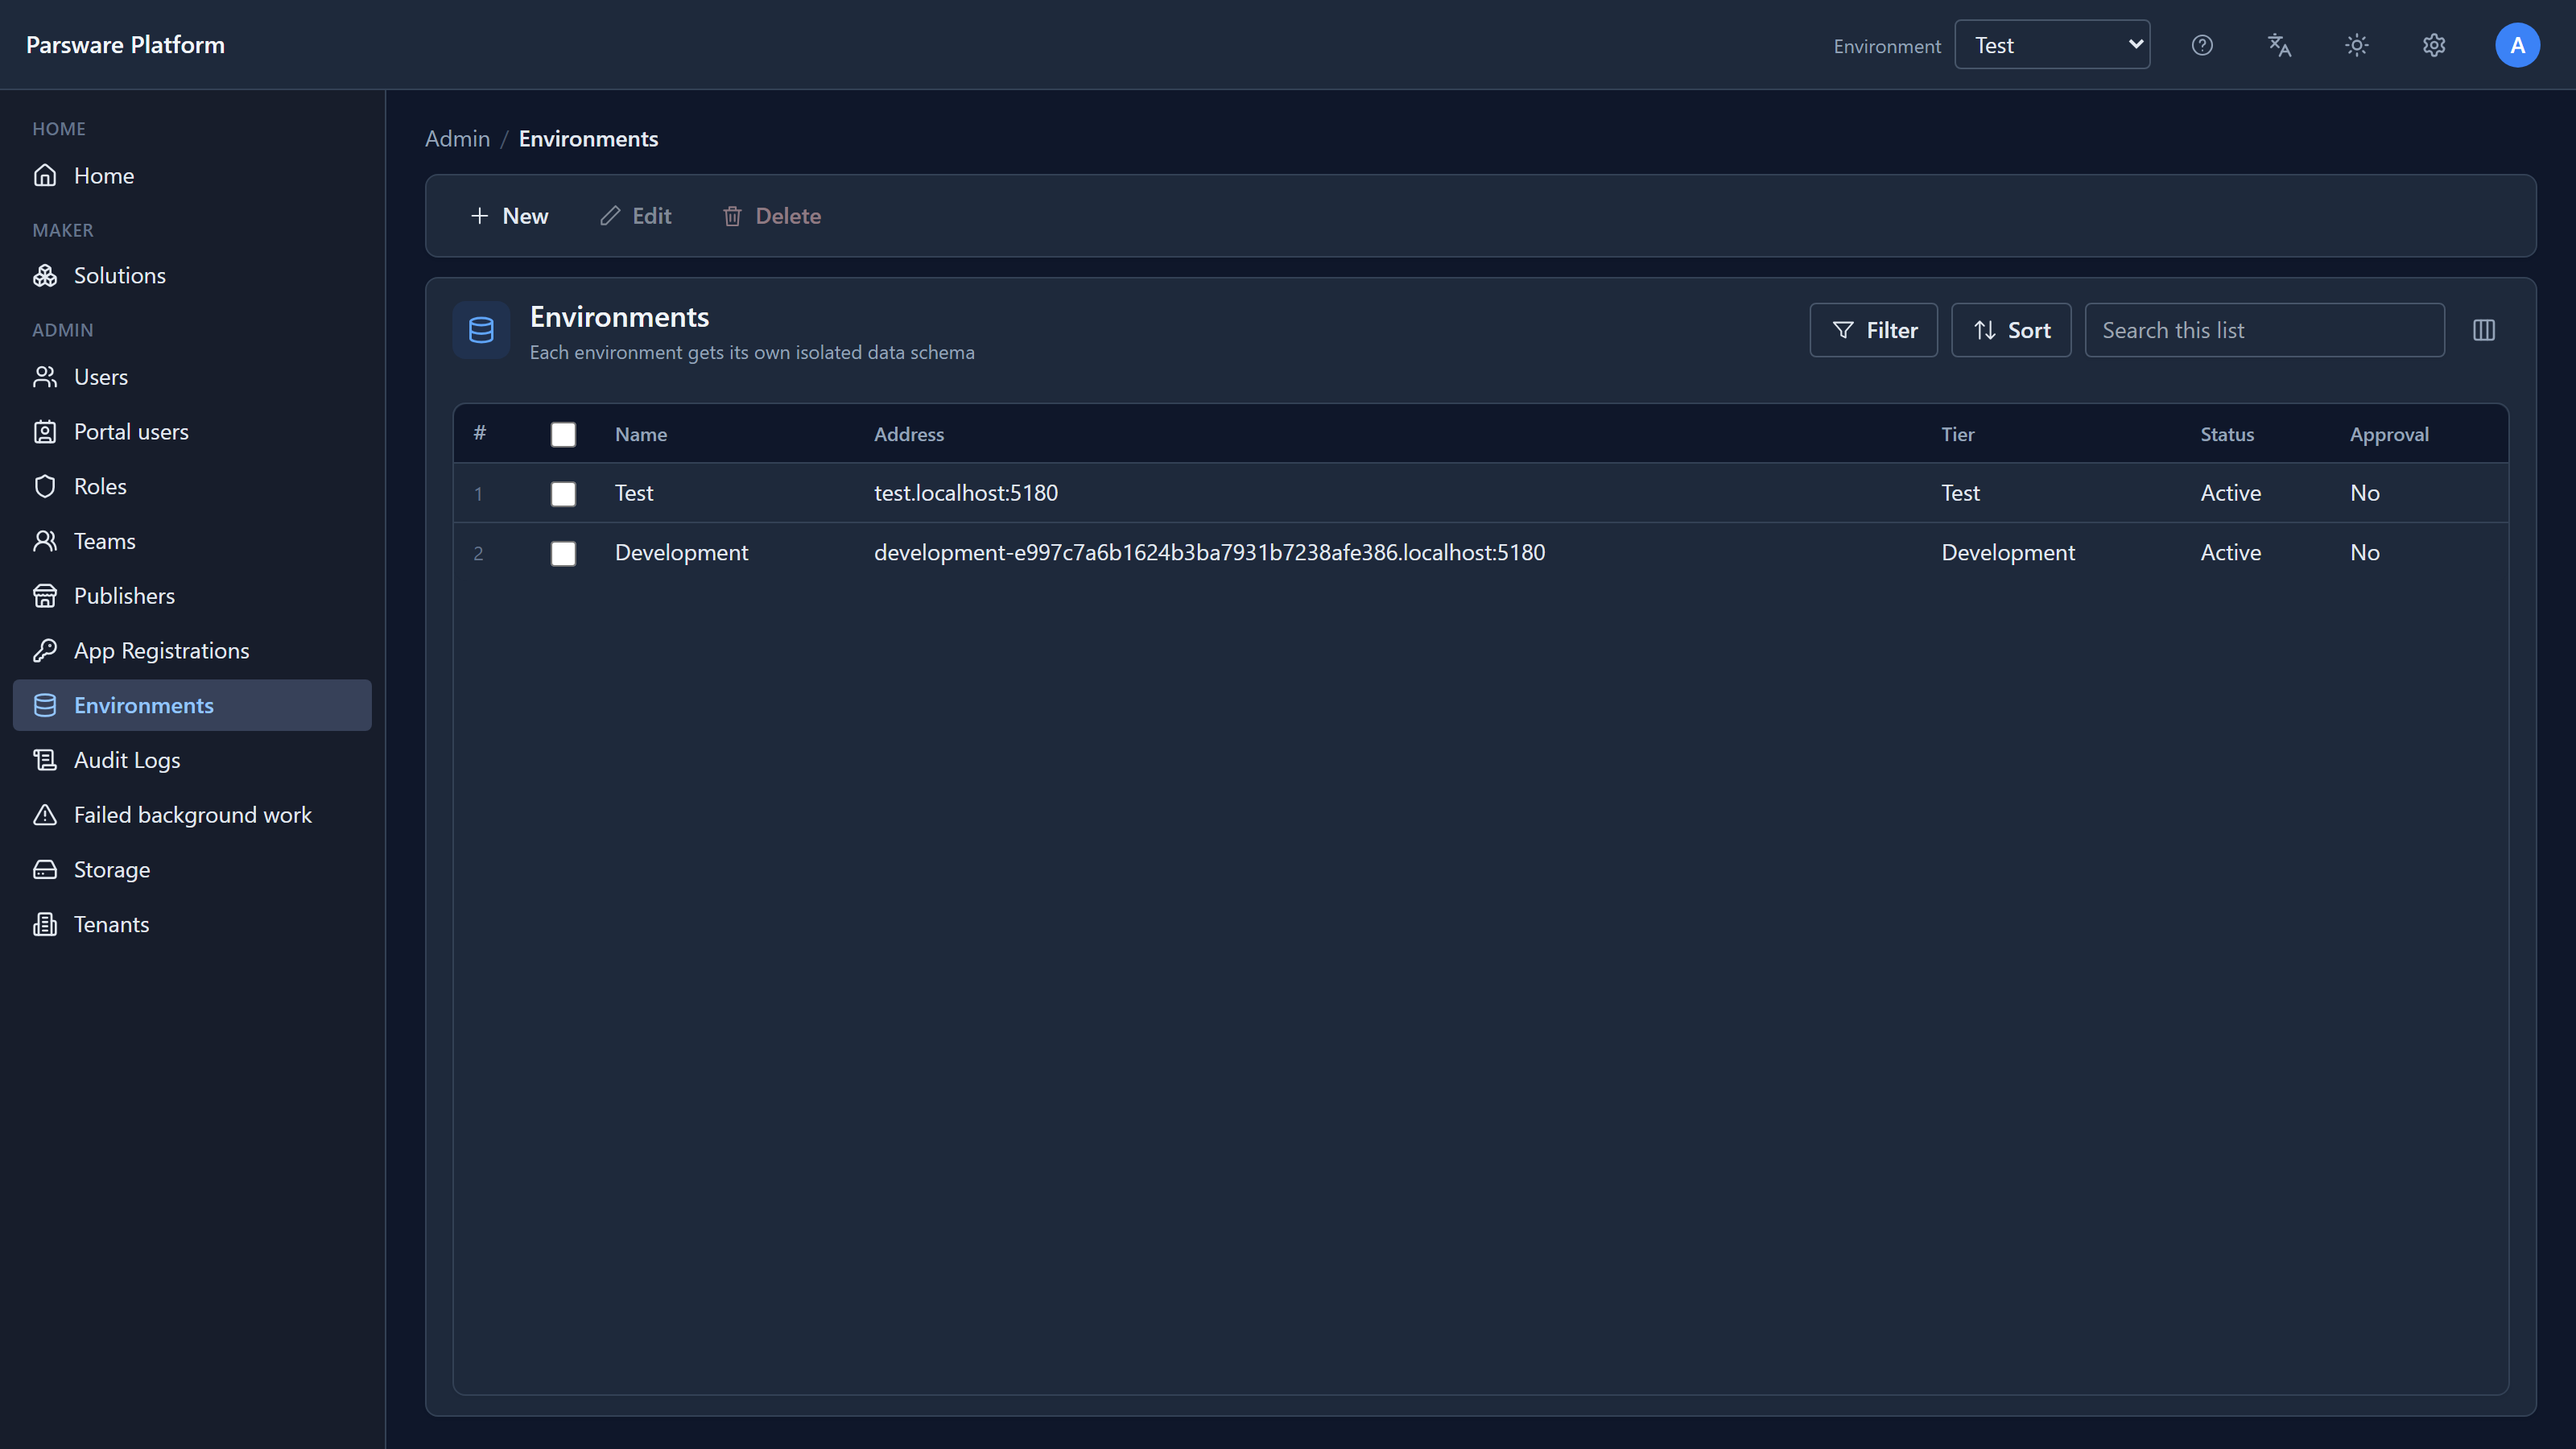Toggle the select-all checkbox in the table header
Viewport: 2576px width, 1449px height.
pyautogui.click(x=563, y=434)
